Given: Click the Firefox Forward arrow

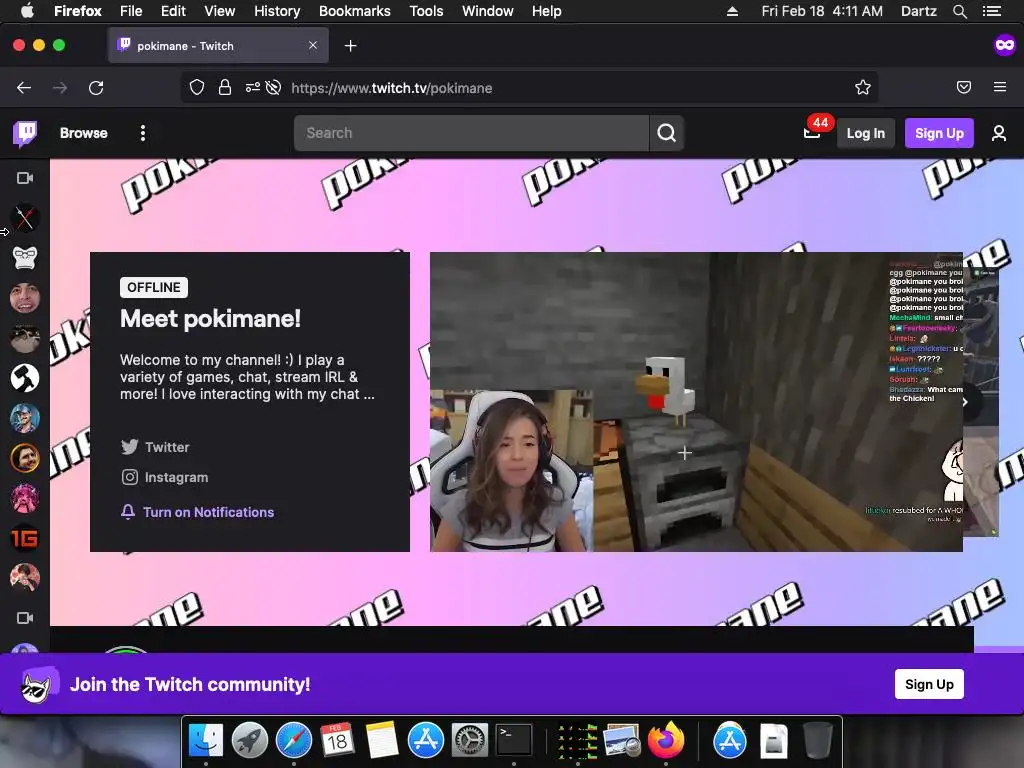Looking at the screenshot, I should (60, 88).
